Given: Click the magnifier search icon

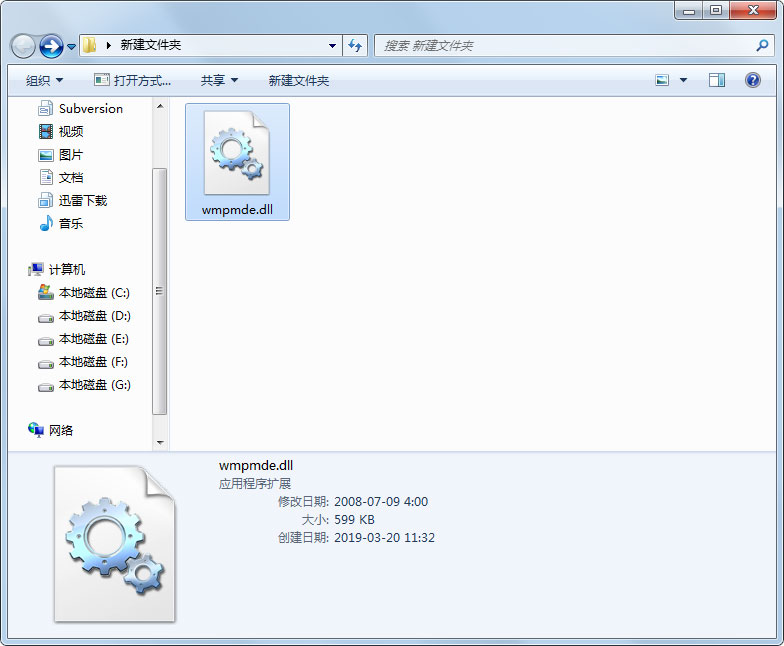Looking at the screenshot, I should (x=762, y=46).
